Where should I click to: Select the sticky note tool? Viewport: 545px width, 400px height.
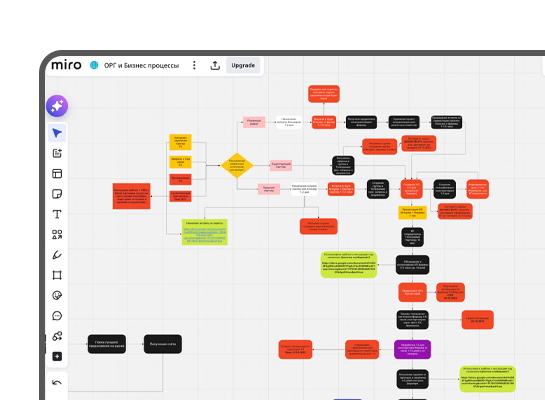(x=57, y=194)
